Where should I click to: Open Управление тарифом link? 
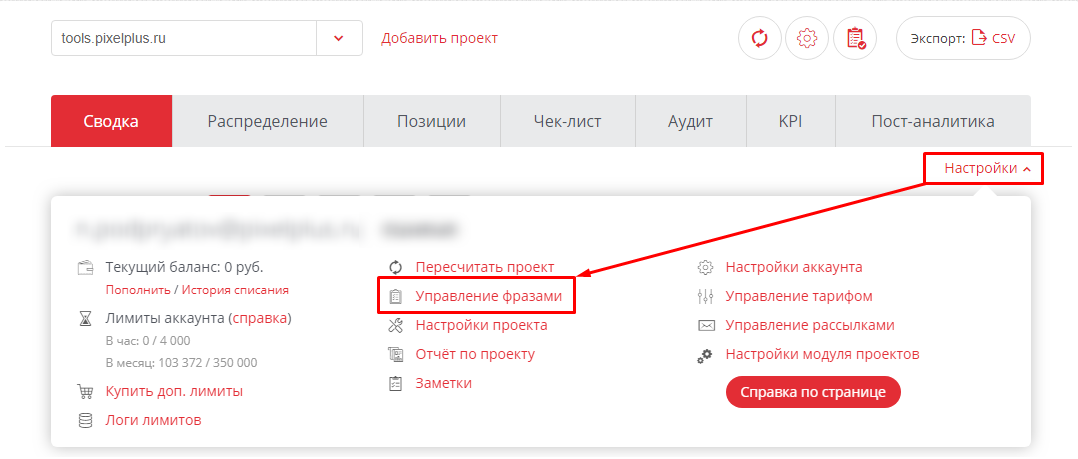click(x=799, y=296)
